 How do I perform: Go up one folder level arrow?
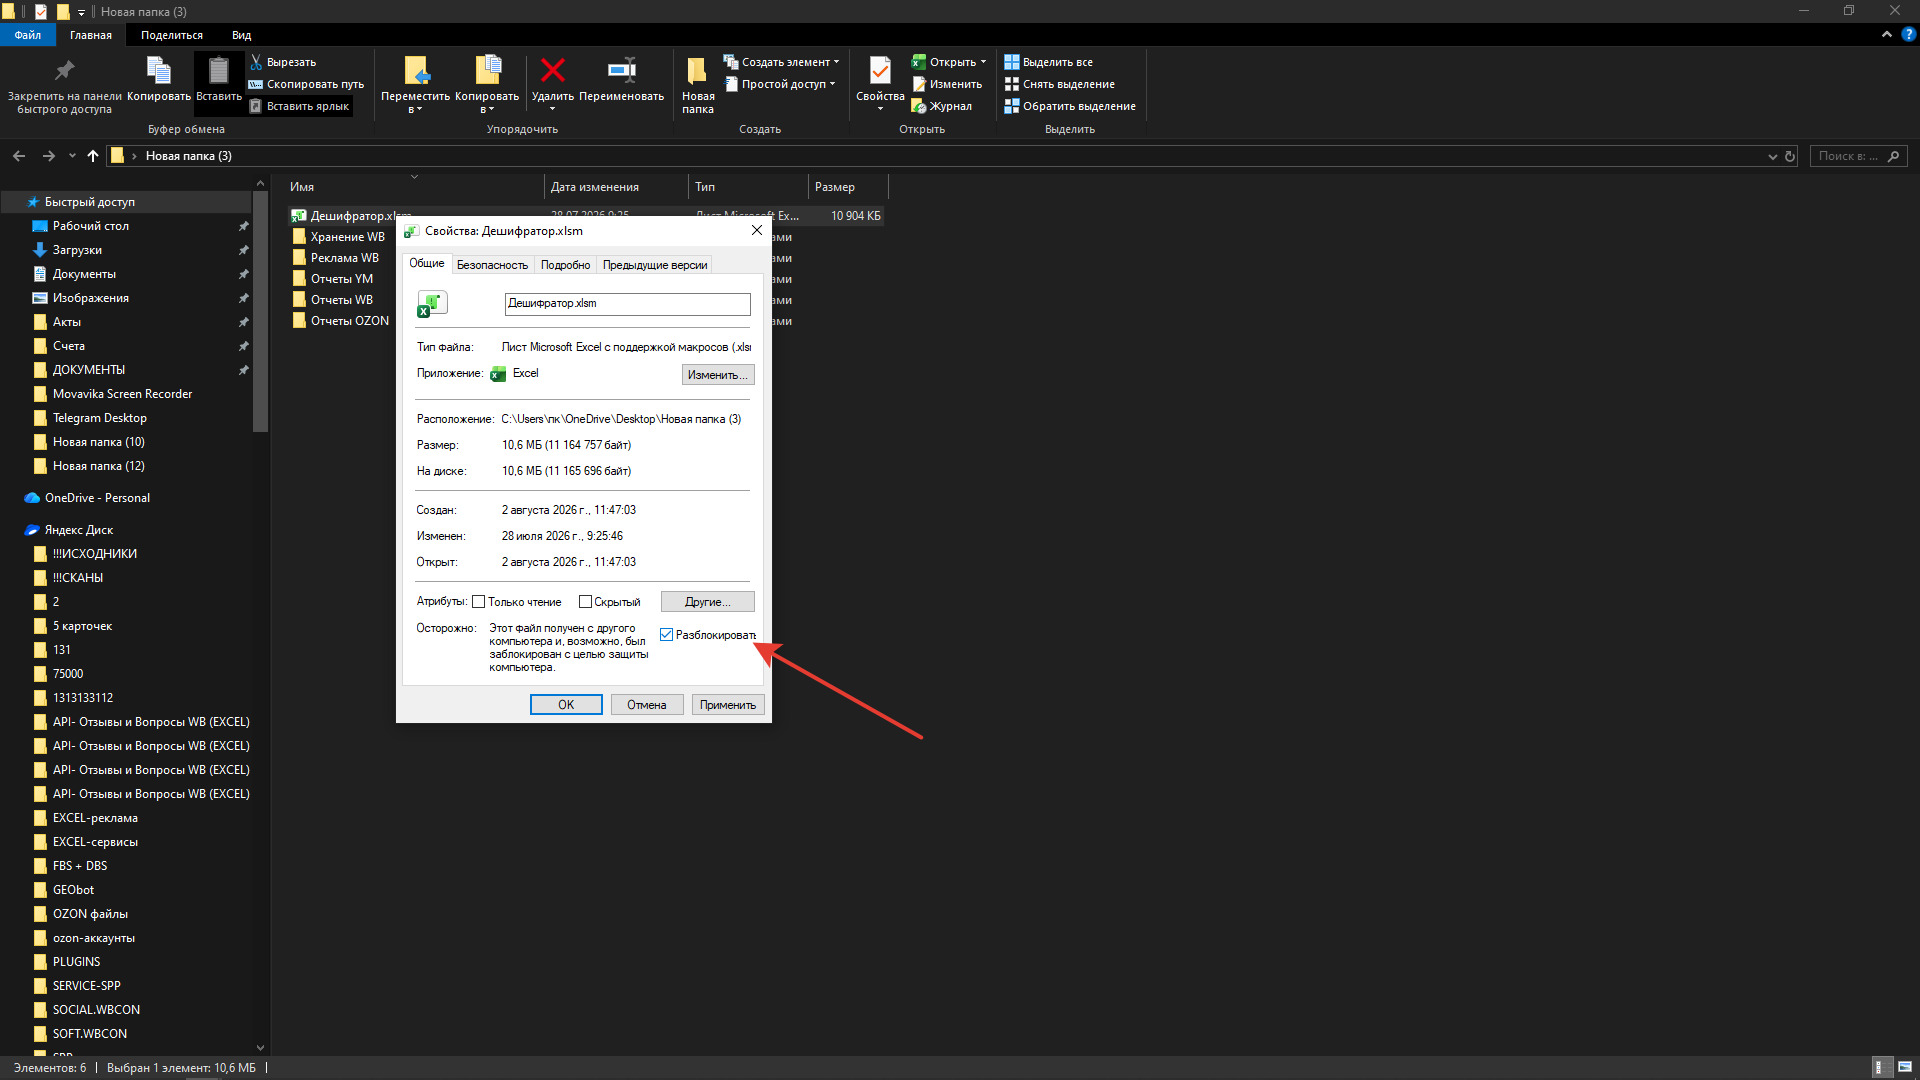point(93,156)
